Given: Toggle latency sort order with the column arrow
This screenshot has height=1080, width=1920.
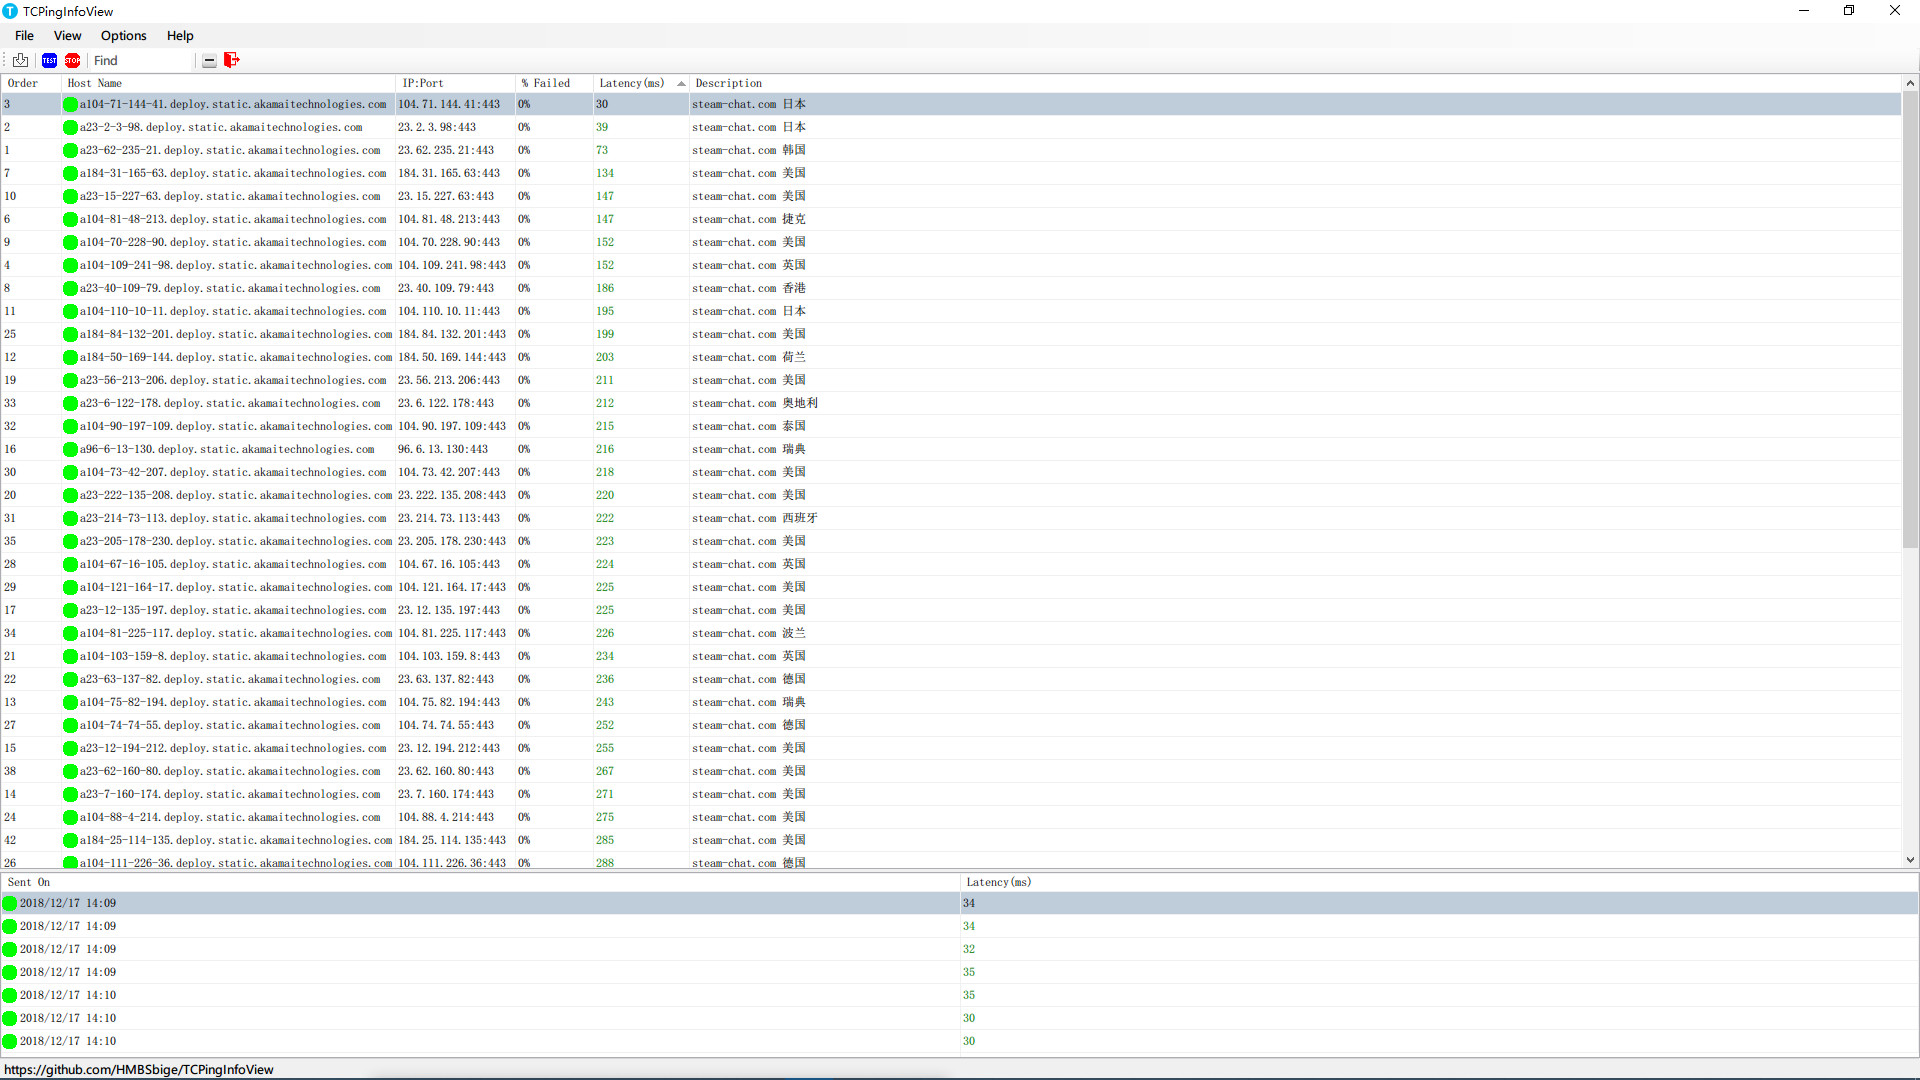Looking at the screenshot, I should pos(681,83).
